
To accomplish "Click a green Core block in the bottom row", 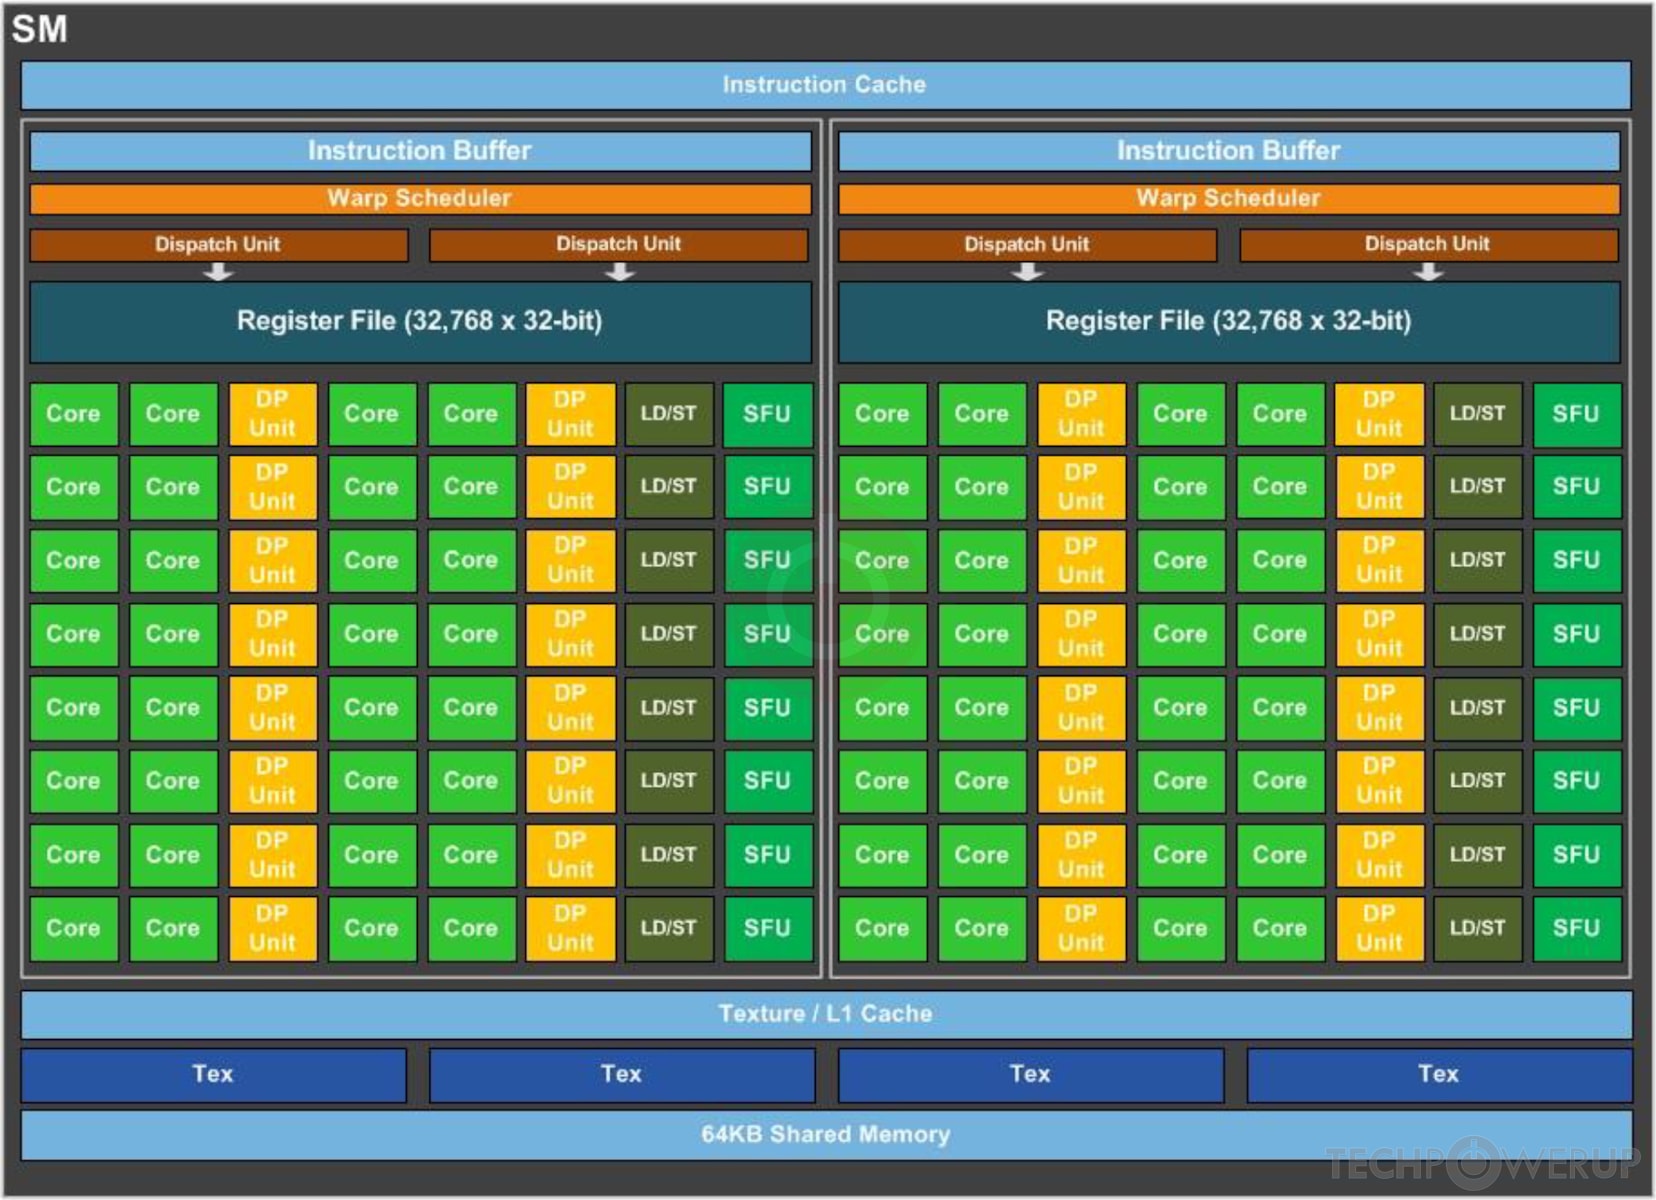I will (73, 928).
